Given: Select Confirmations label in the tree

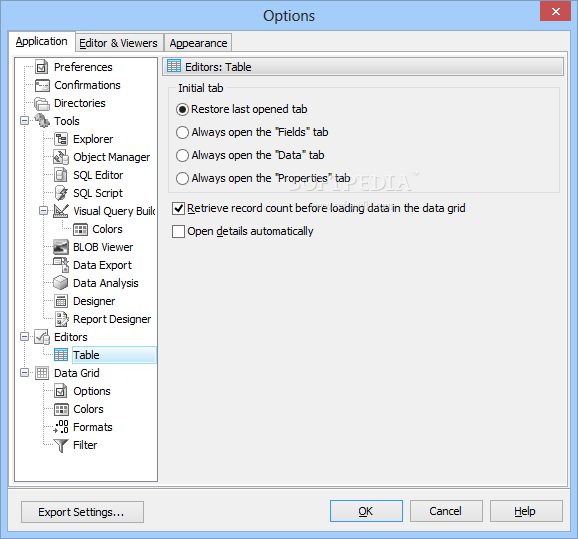Looking at the screenshot, I should tap(87, 85).
